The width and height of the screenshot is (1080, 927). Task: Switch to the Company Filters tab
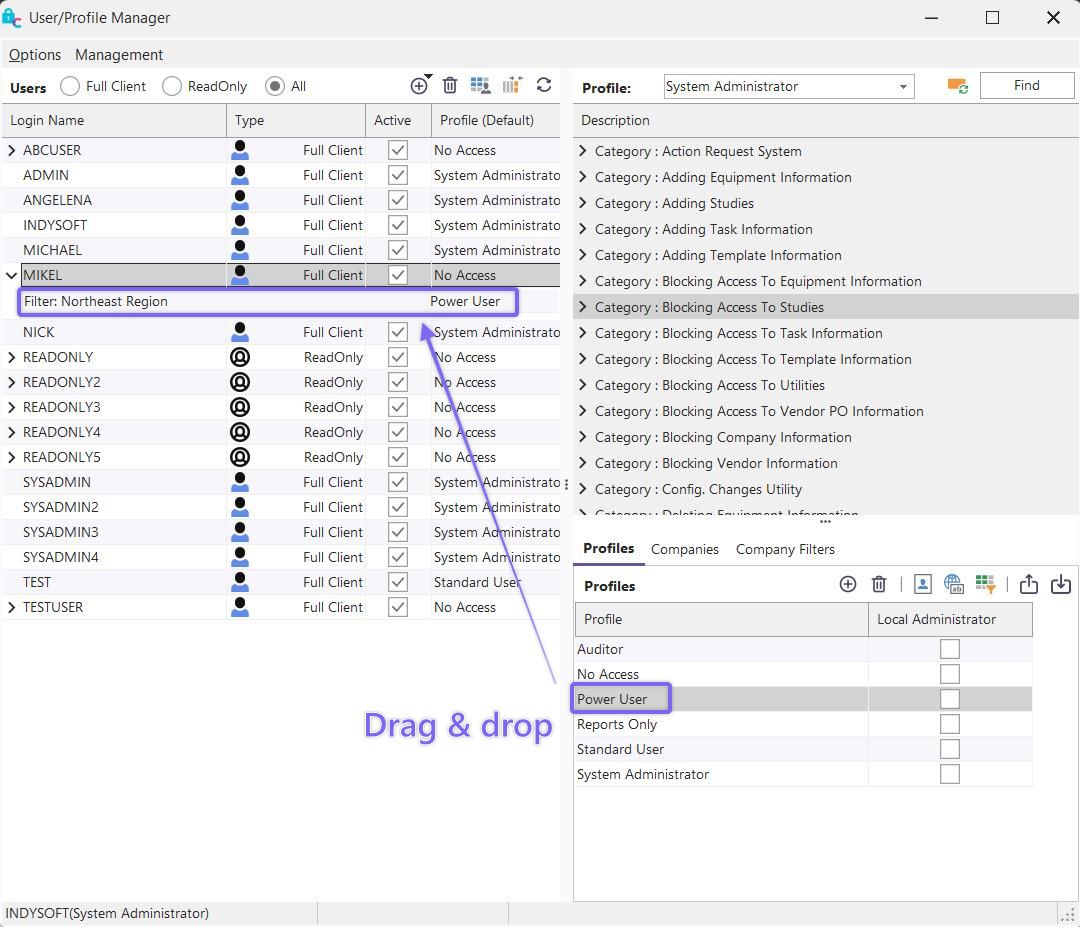[x=785, y=549]
